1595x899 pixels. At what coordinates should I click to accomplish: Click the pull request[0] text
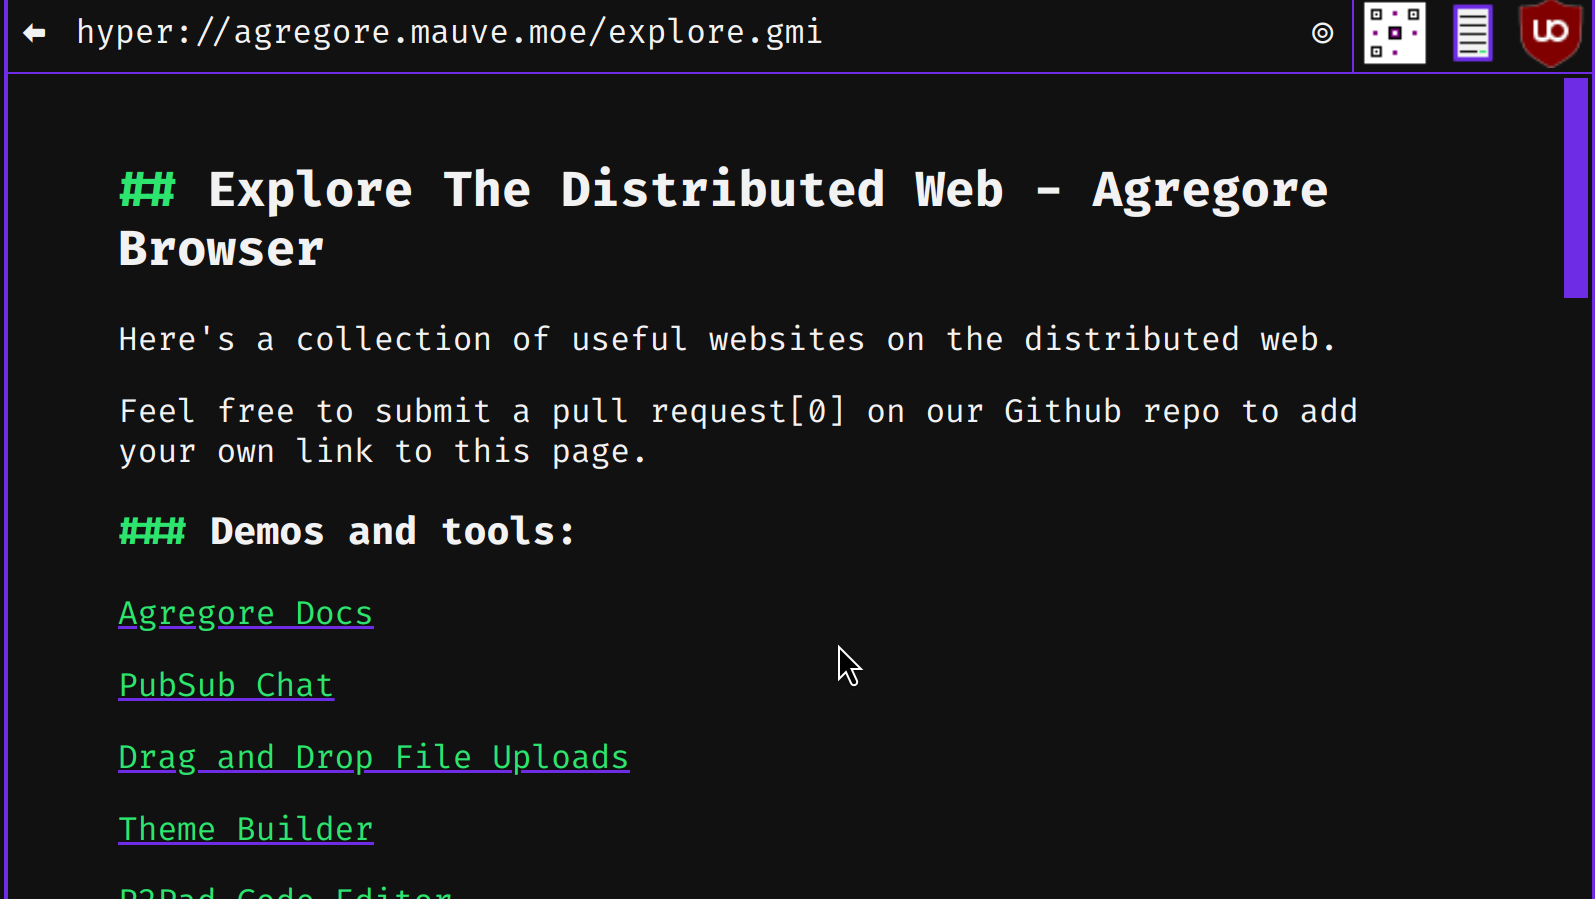click(x=698, y=411)
